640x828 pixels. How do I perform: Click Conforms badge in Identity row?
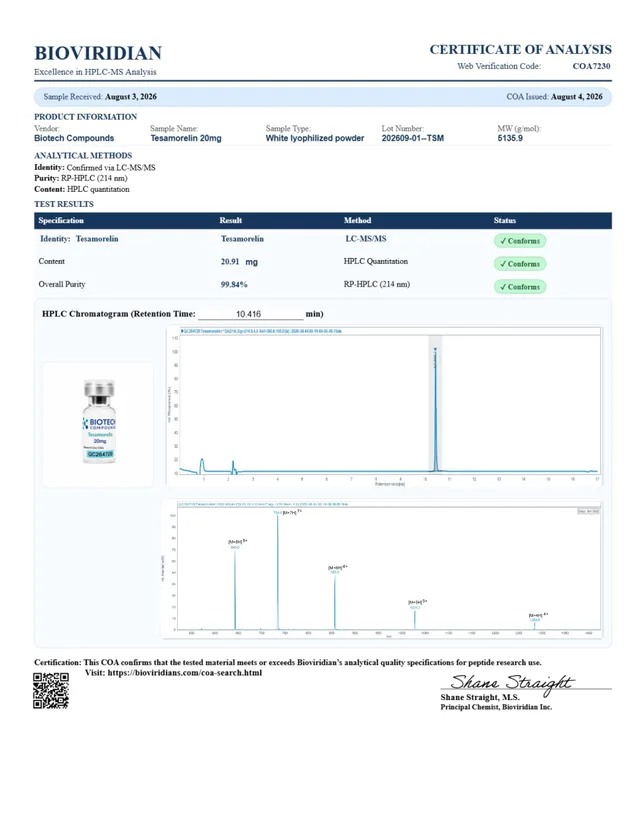pyautogui.click(x=520, y=241)
